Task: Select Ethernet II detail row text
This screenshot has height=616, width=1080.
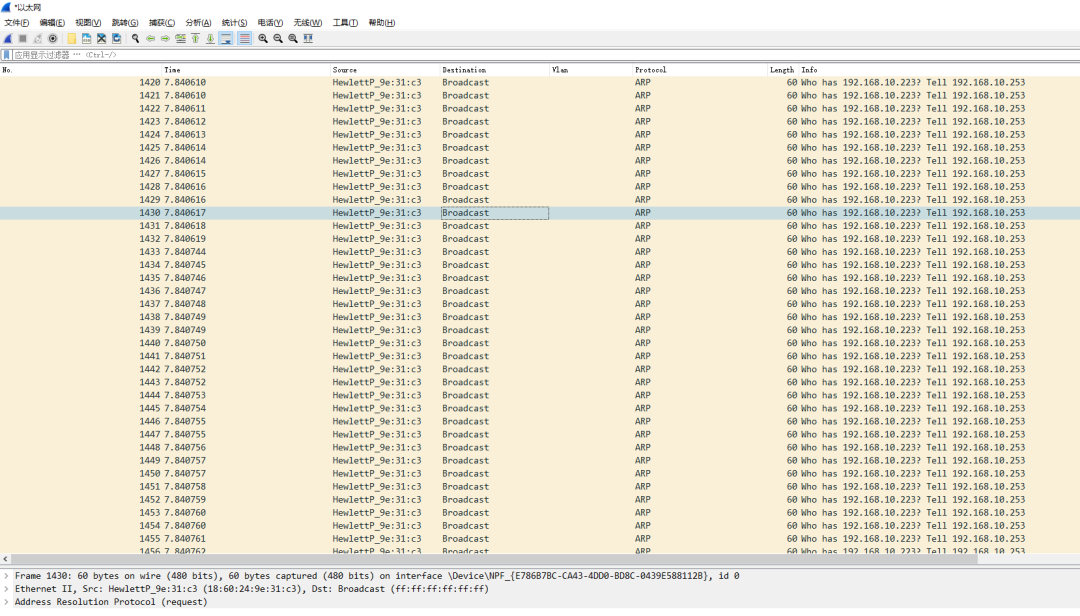Action: coord(251,589)
